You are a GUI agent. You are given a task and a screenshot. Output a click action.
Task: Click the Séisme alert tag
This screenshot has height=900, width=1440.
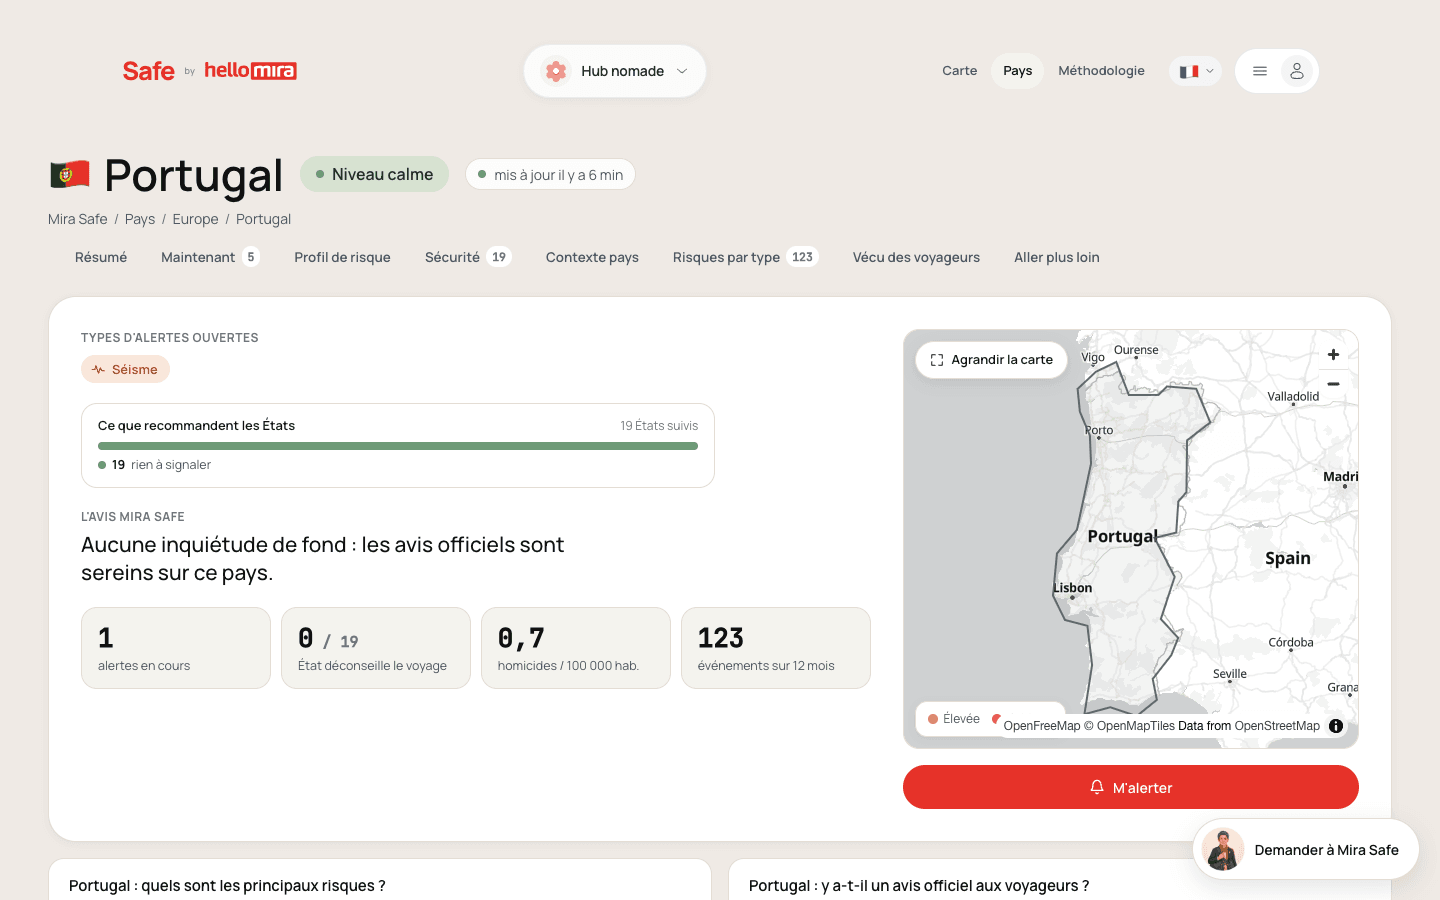click(125, 369)
